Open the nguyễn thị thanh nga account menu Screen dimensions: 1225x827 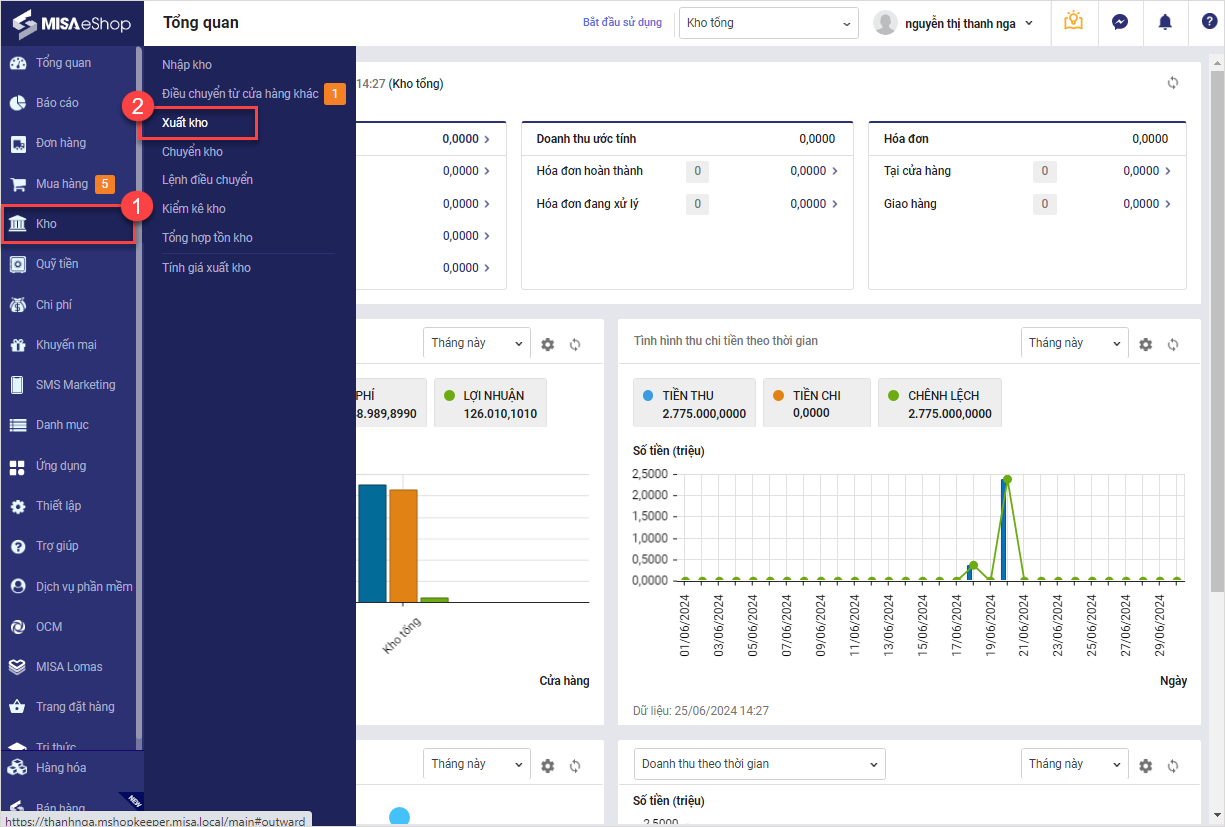point(954,23)
